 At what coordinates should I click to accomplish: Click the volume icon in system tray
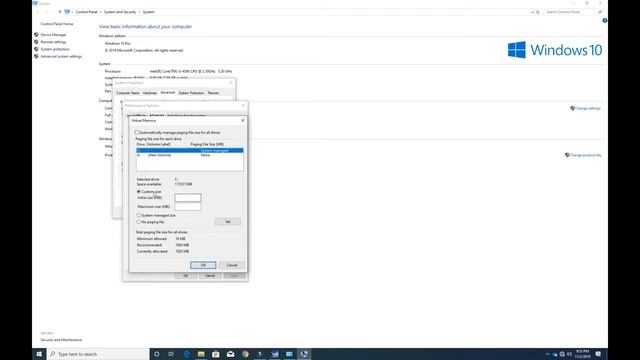pos(569,354)
